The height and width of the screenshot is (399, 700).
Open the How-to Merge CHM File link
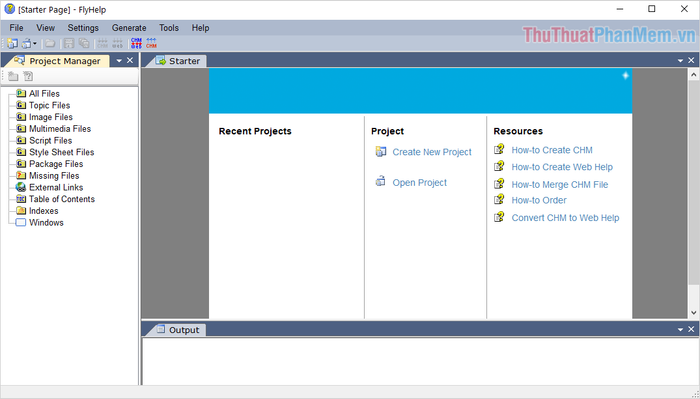(x=560, y=184)
